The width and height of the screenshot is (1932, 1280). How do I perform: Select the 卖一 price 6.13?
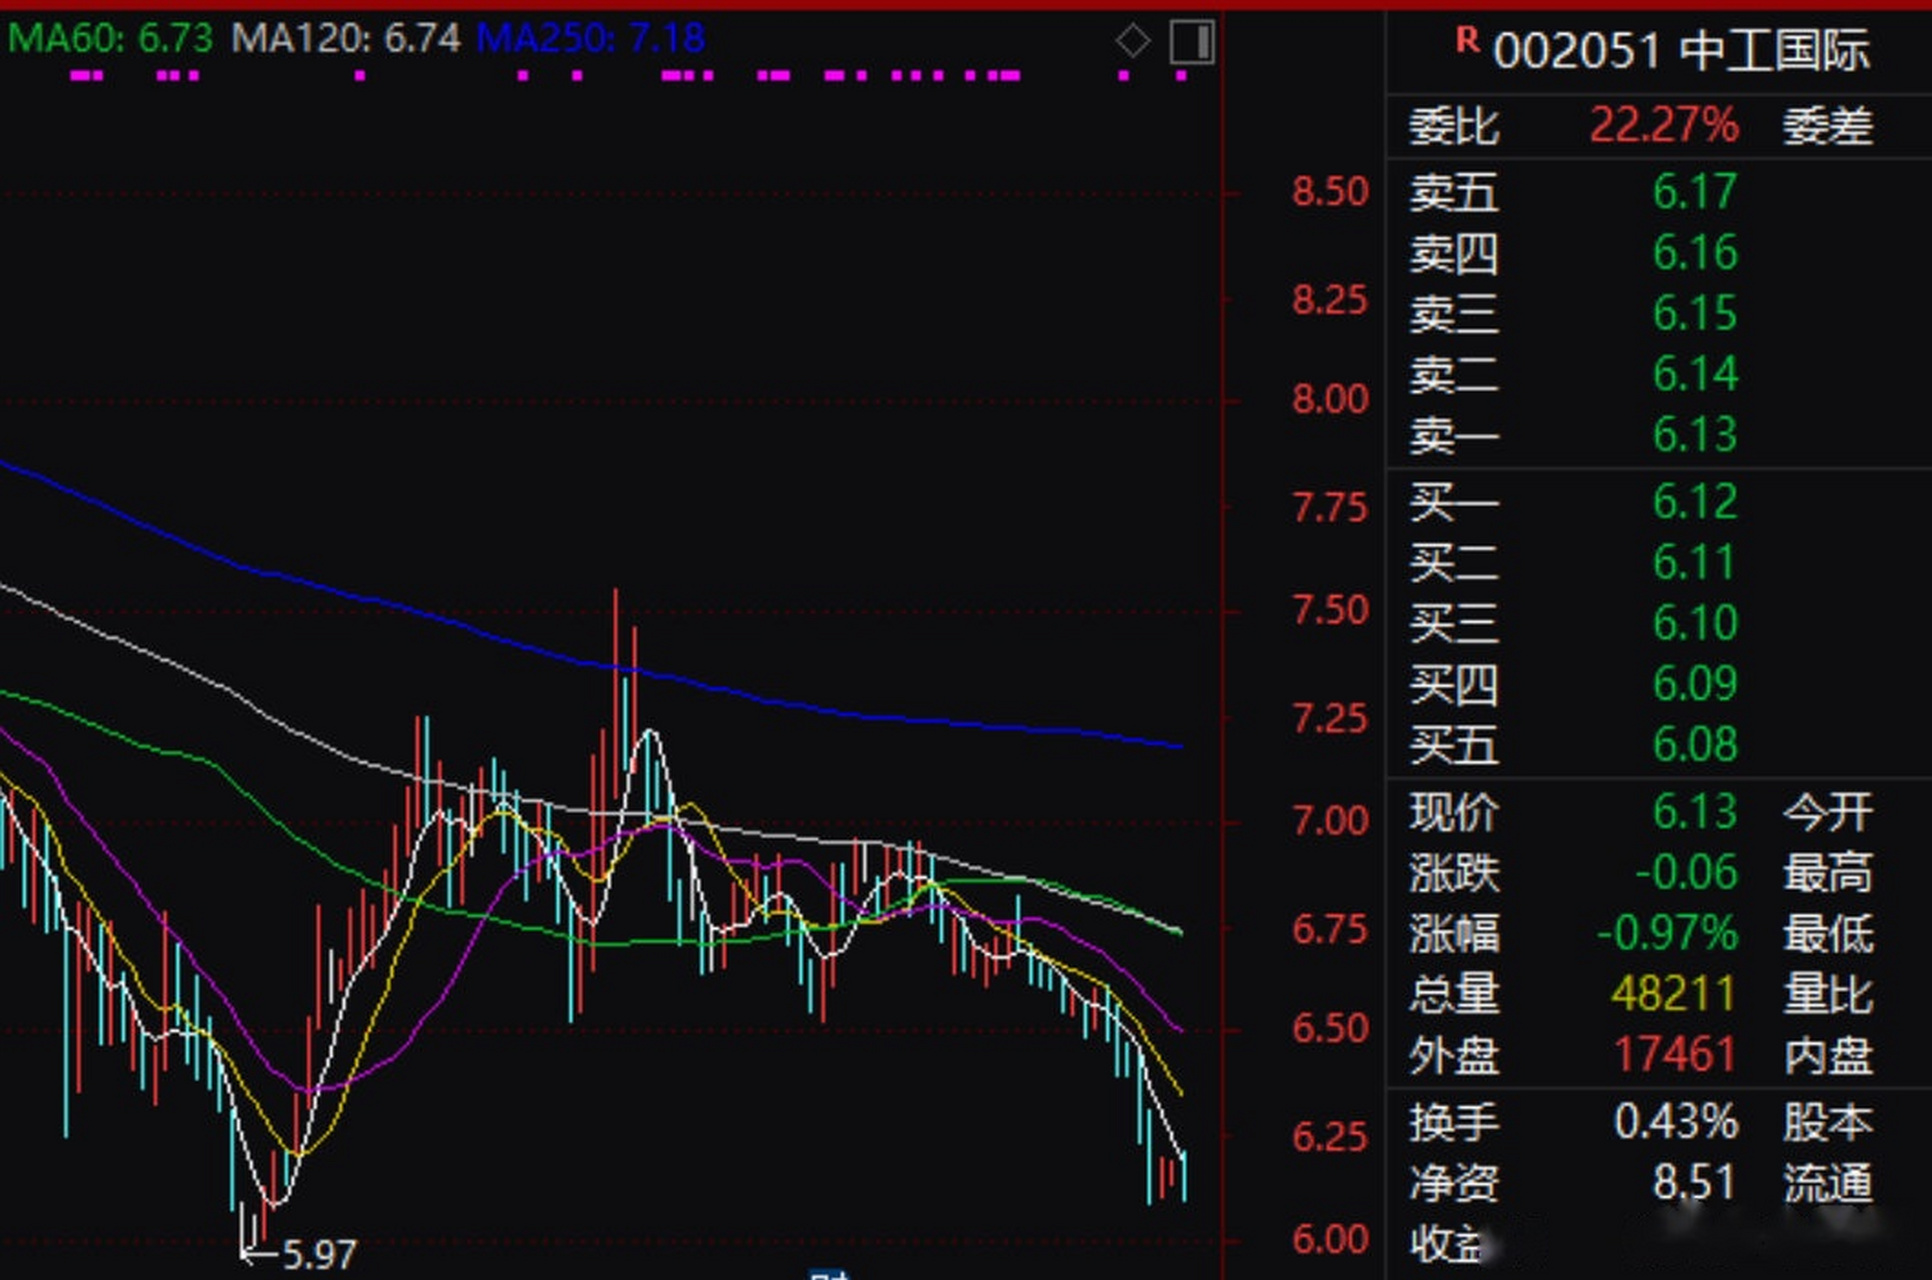(x=1695, y=435)
